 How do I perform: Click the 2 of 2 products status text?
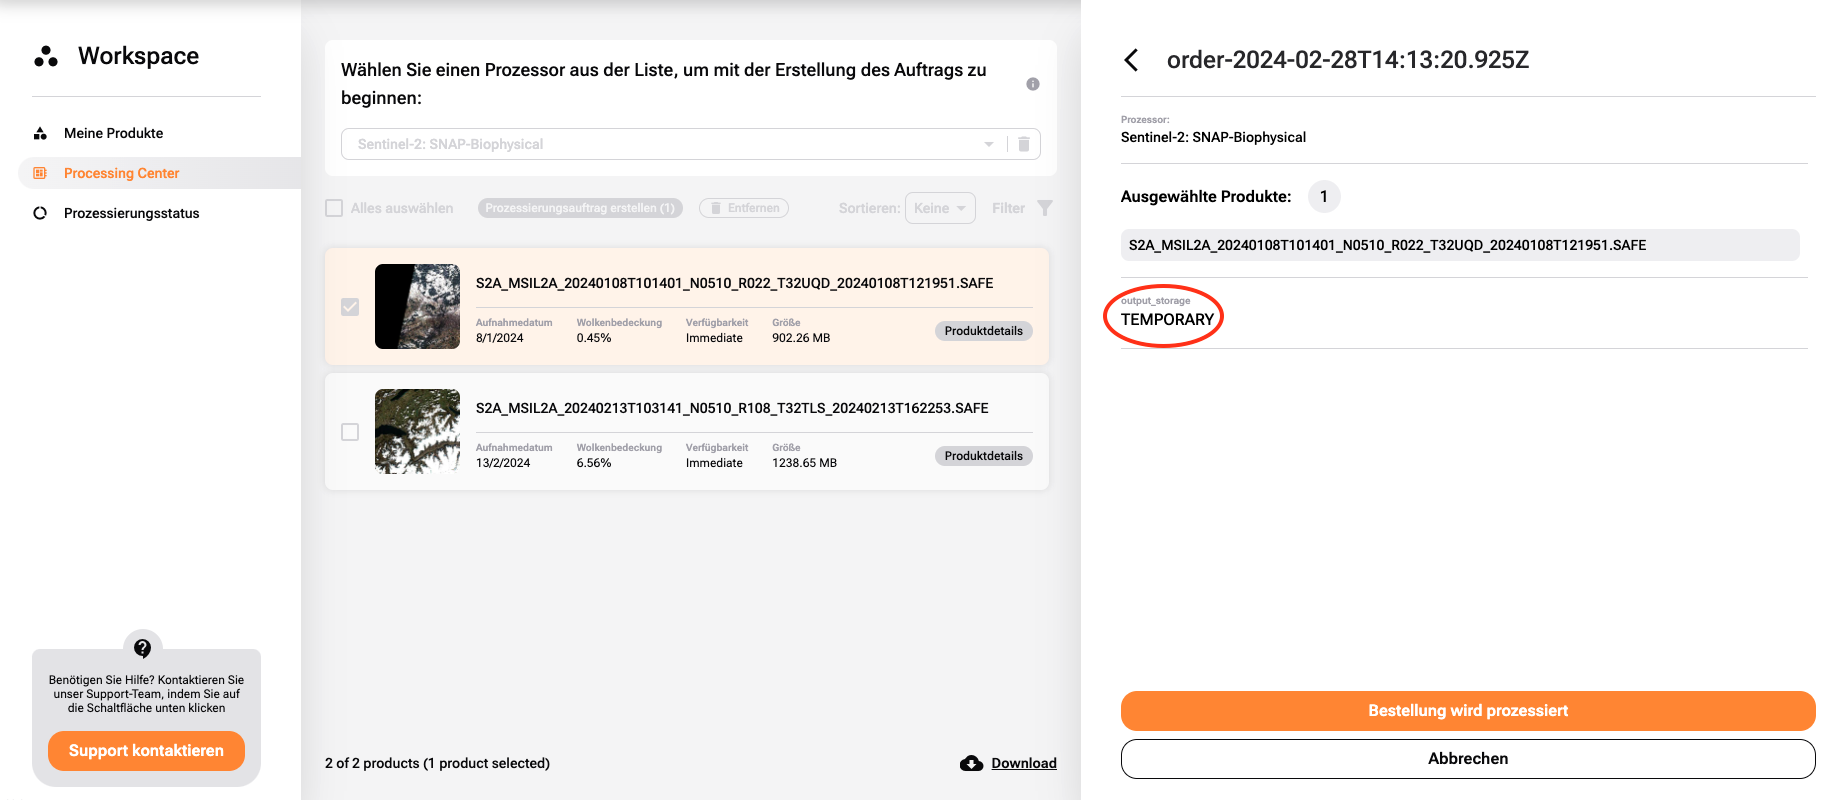pos(437,763)
